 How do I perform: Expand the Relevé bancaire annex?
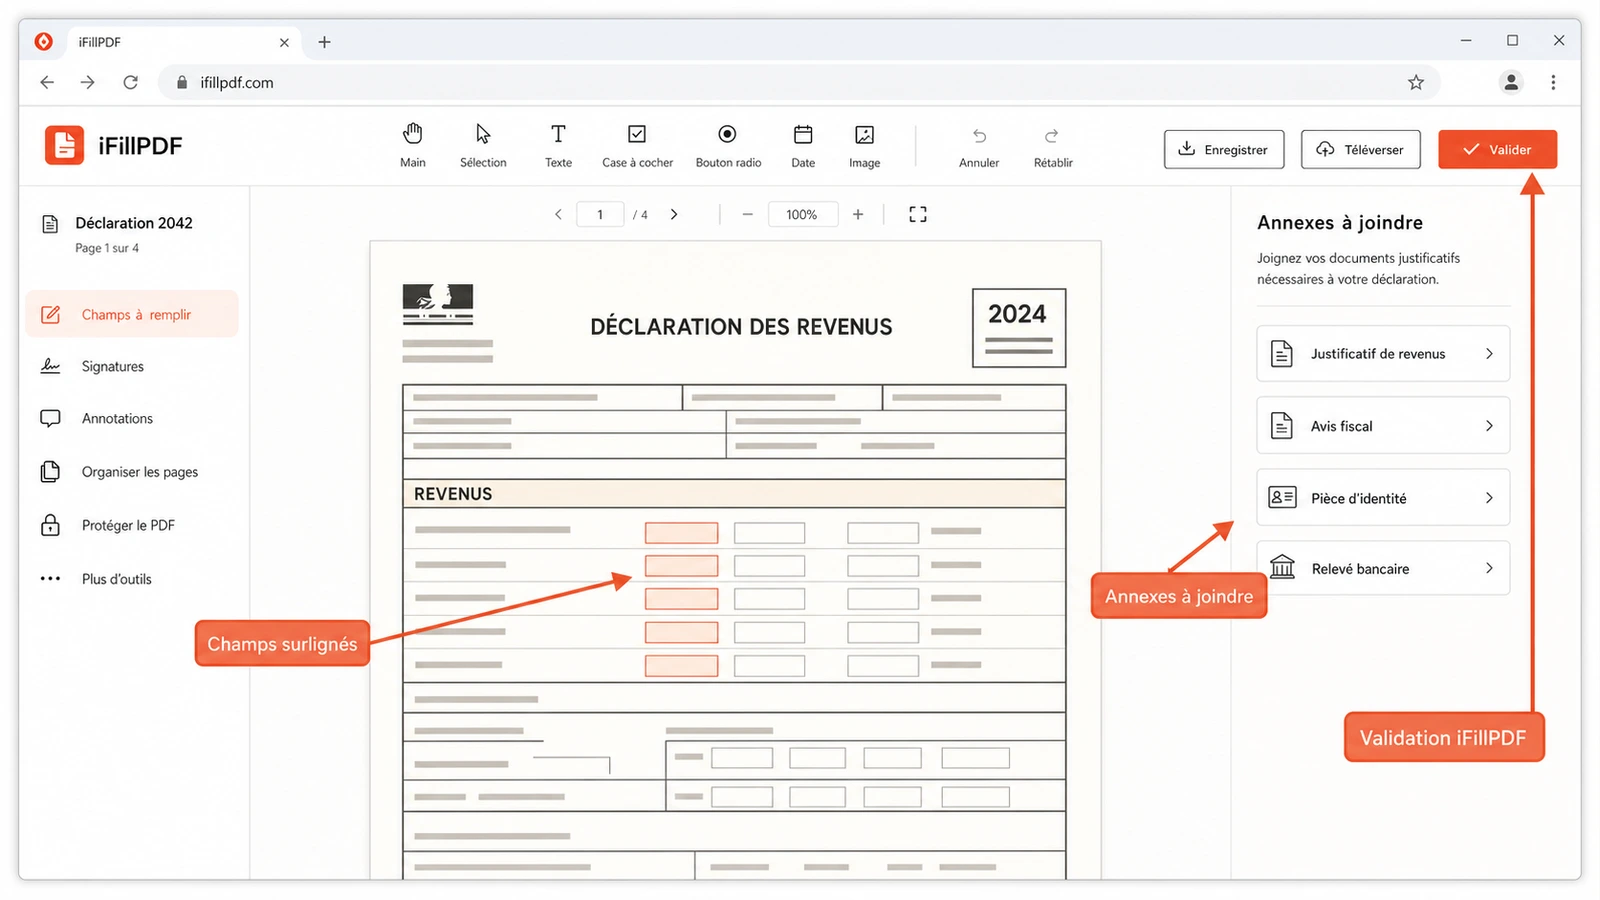1383,568
